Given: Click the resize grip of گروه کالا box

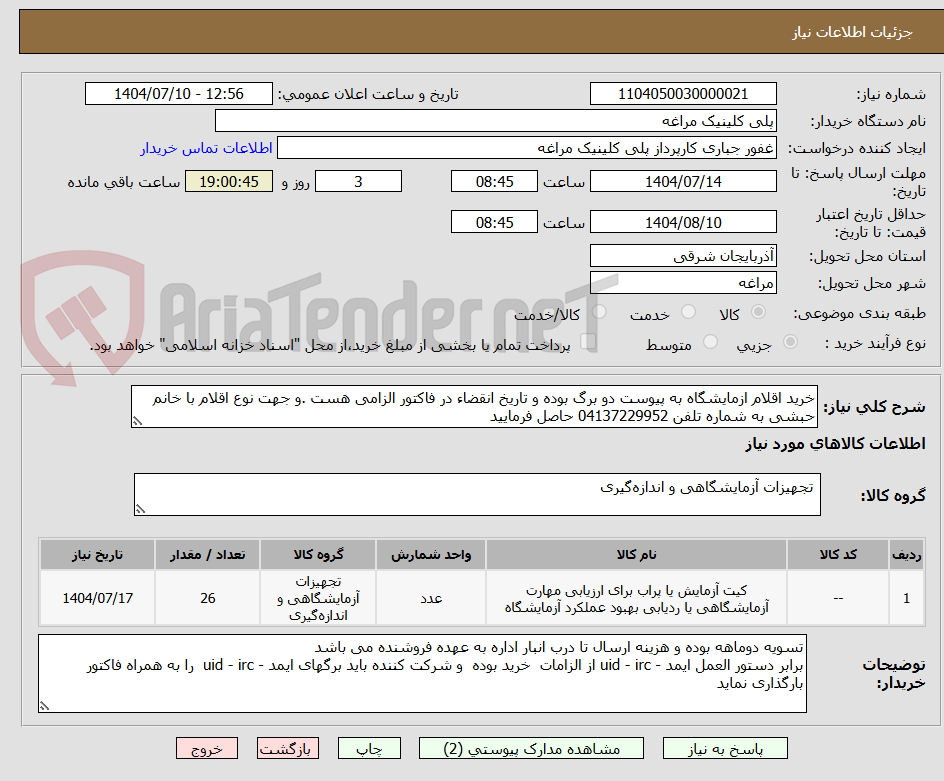Looking at the screenshot, I should 140,506.
